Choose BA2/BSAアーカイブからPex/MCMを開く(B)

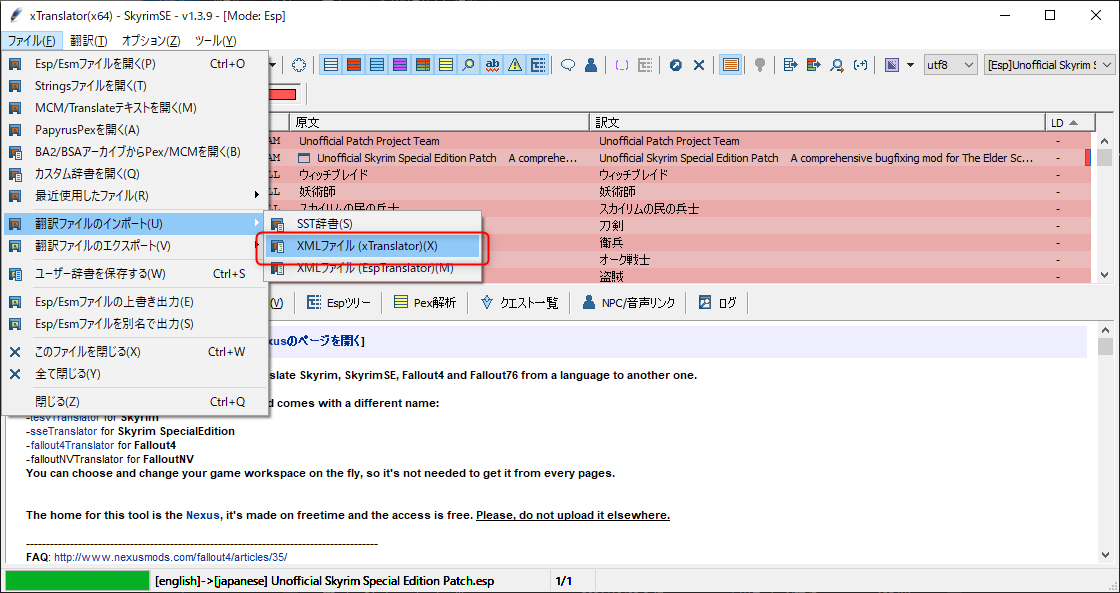pyautogui.click(x=135, y=151)
